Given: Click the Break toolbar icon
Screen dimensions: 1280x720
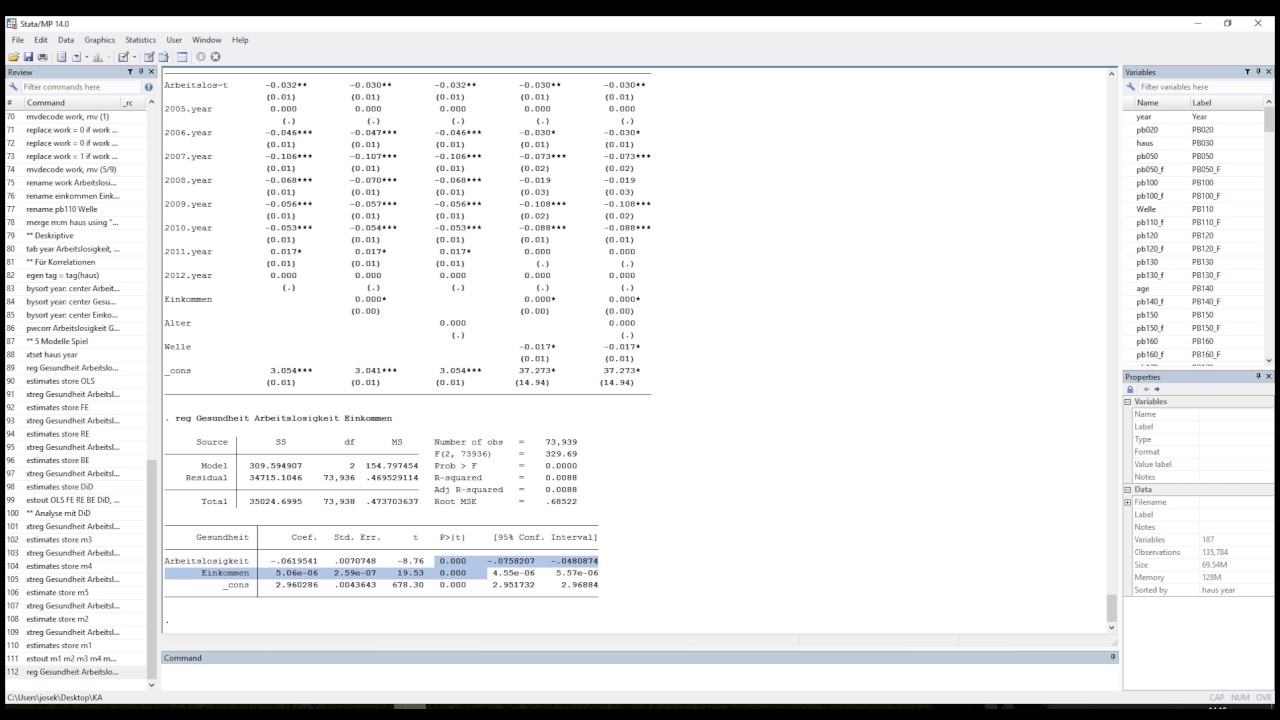Looking at the screenshot, I should (x=215, y=57).
